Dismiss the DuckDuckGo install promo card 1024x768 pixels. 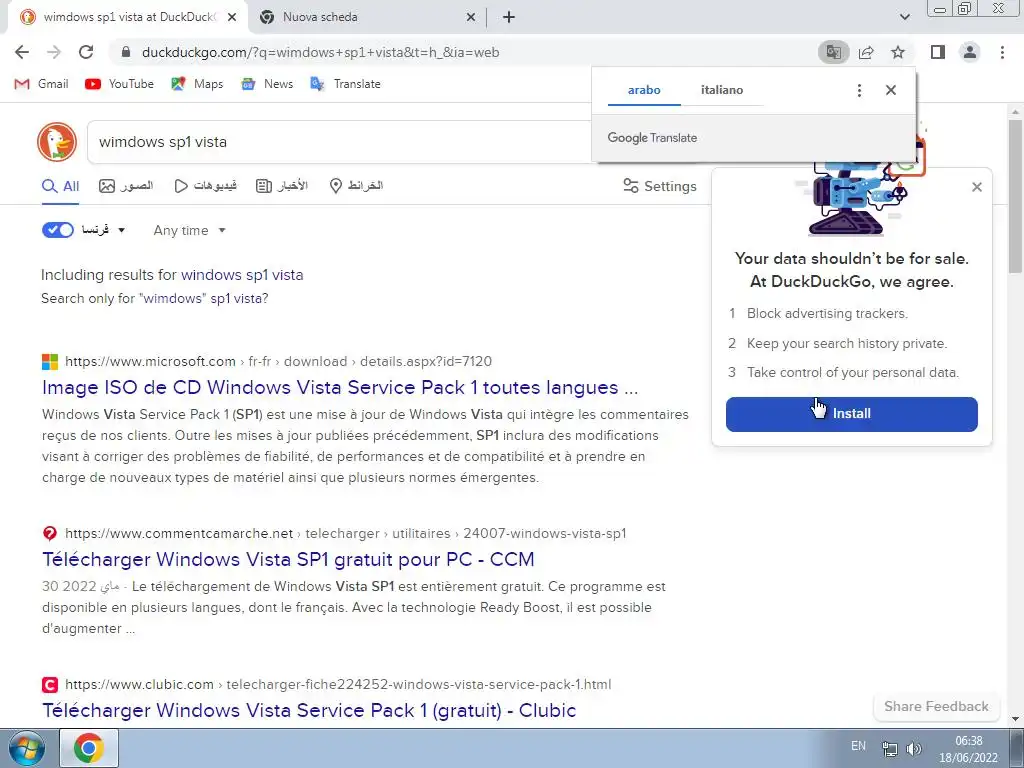tap(977, 187)
